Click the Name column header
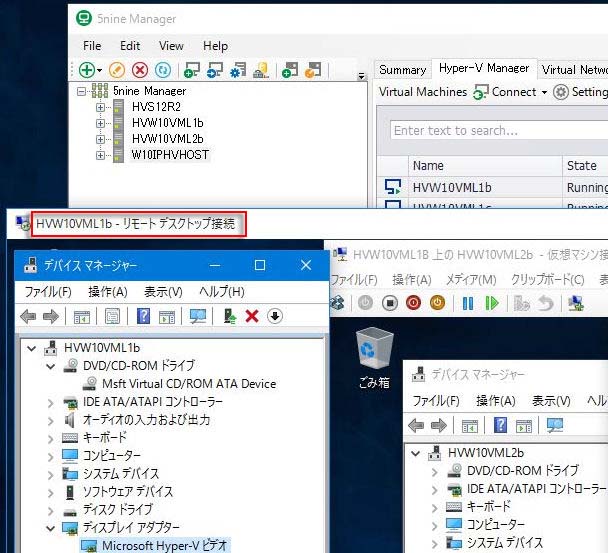The image size is (608, 553). 485,166
